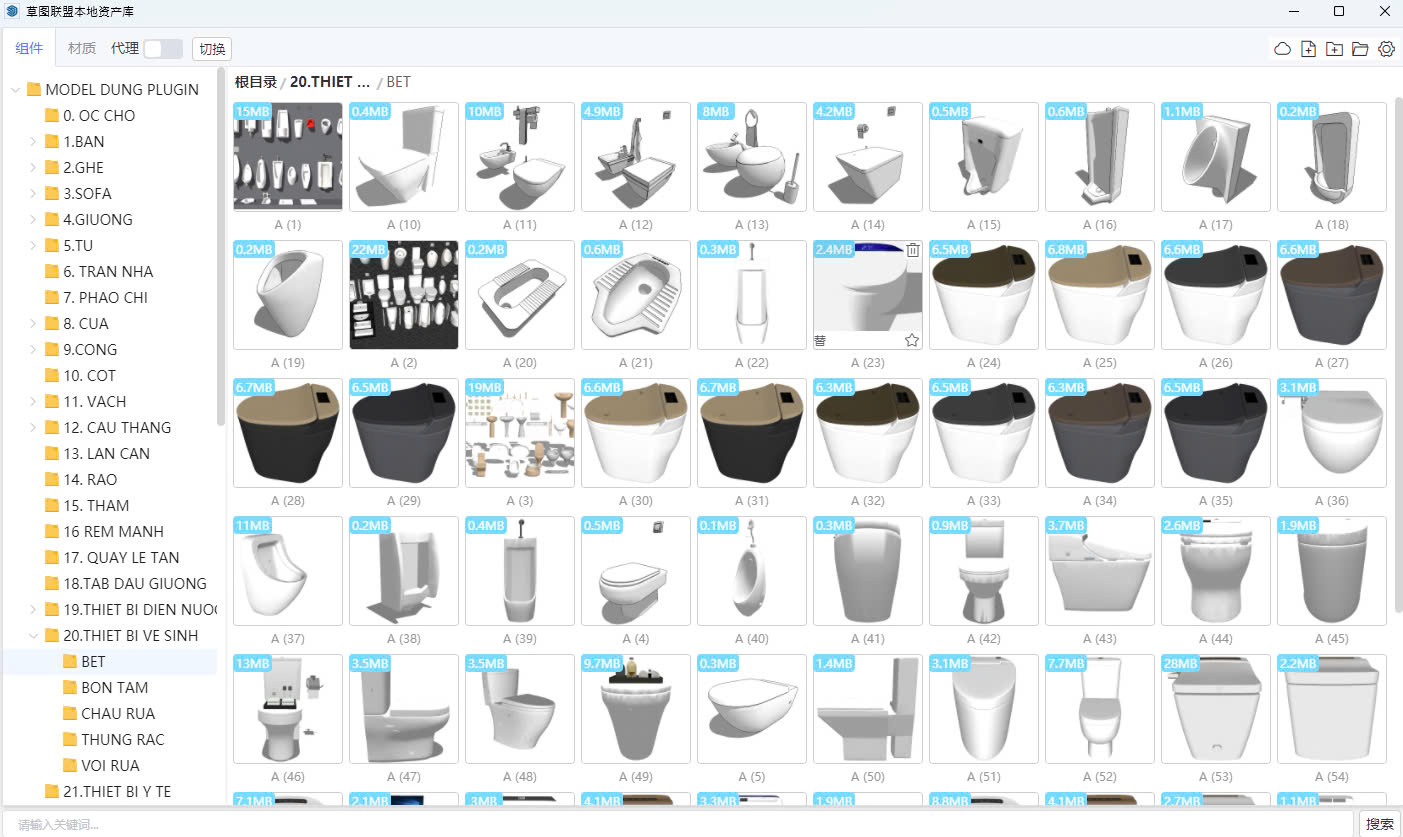The height and width of the screenshot is (837, 1403).
Task: Click the 根目录 breadcrumb link
Action: pos(255,82)
